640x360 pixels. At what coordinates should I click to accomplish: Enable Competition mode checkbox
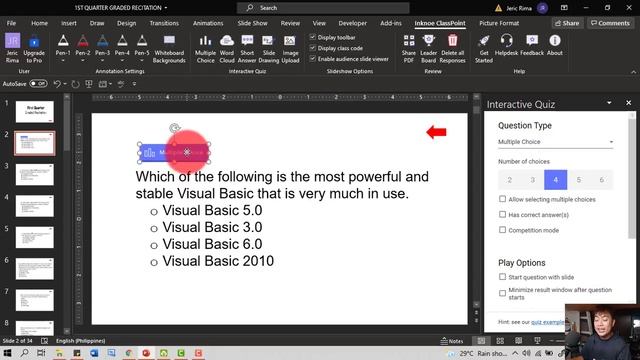[502, 230]
